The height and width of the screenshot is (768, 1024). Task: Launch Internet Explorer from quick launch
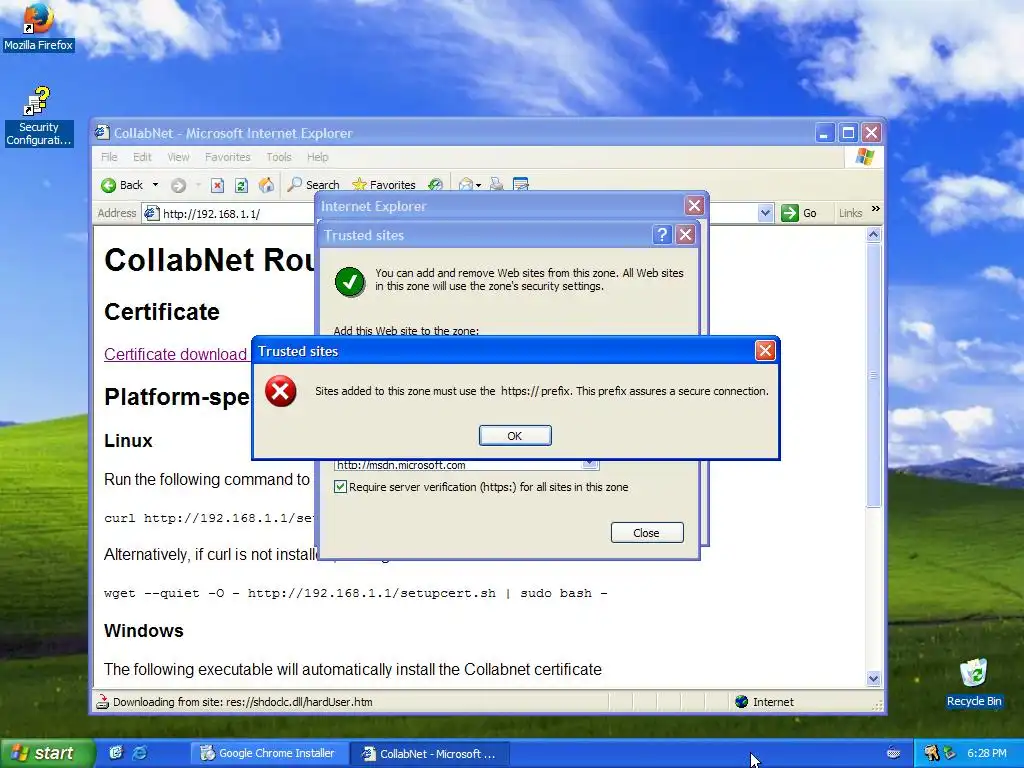(140, 753)
